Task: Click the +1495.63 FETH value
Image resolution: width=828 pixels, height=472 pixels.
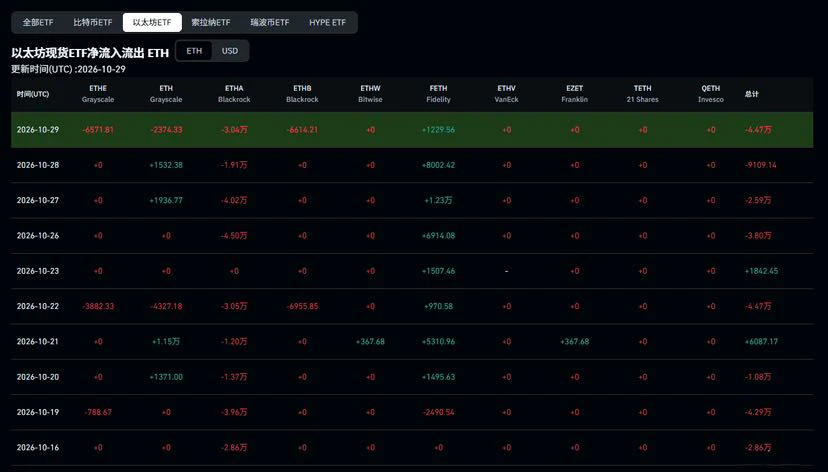Action: click(438, 377)
